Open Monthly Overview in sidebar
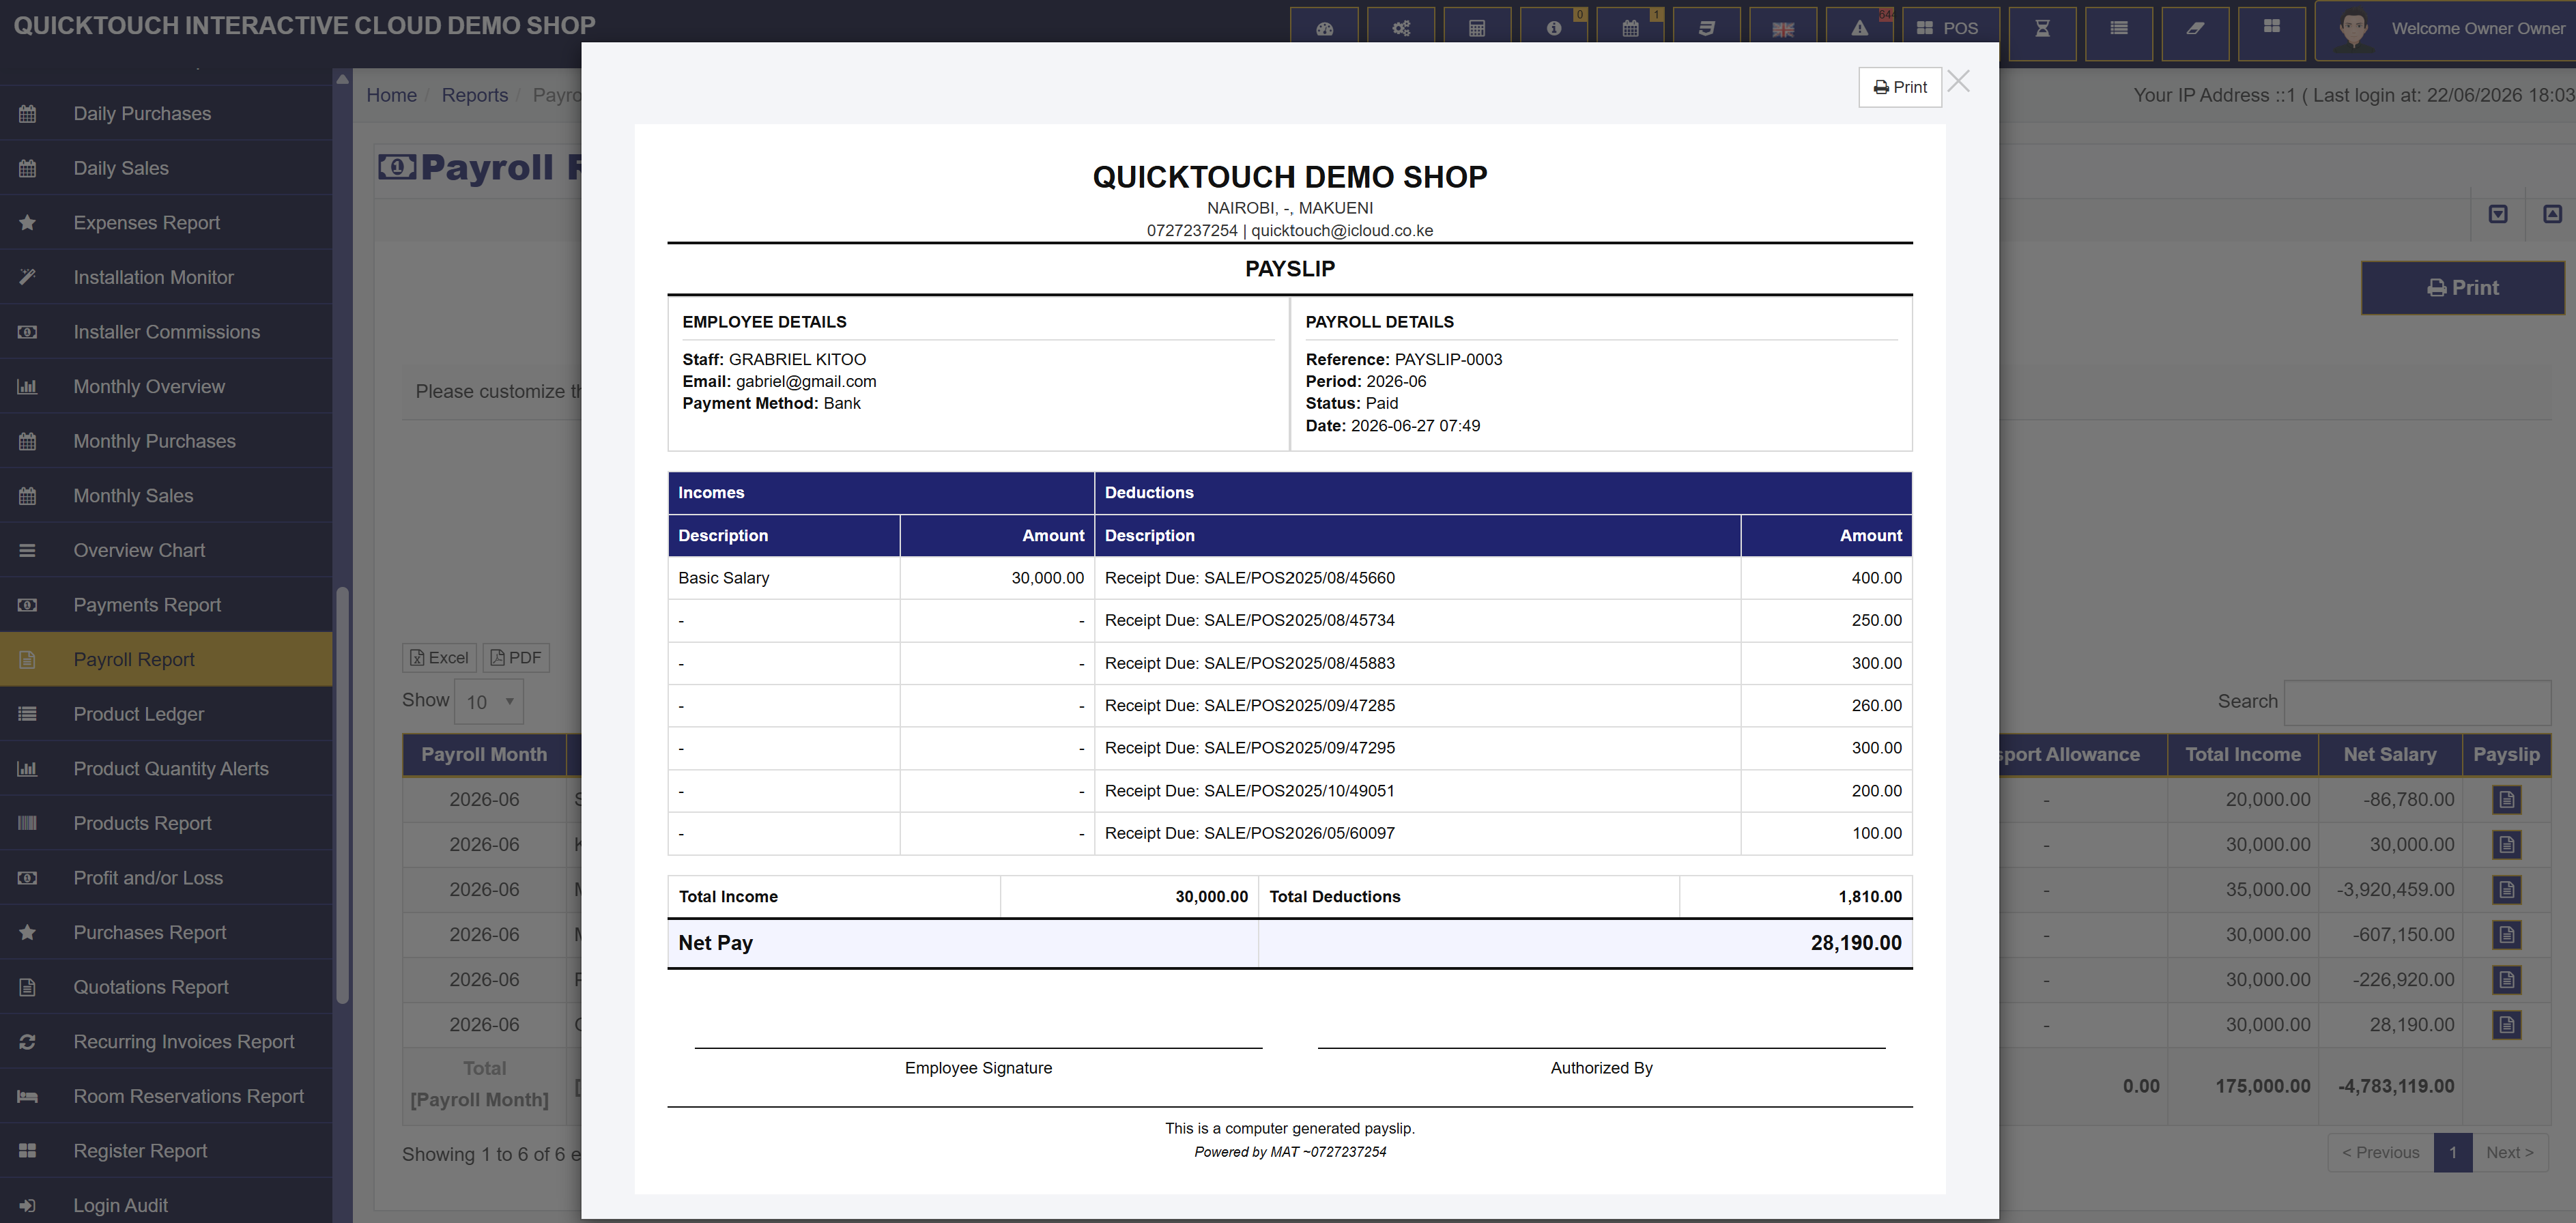This screenshot has width=2576, height=1223. tap(166, 387)
